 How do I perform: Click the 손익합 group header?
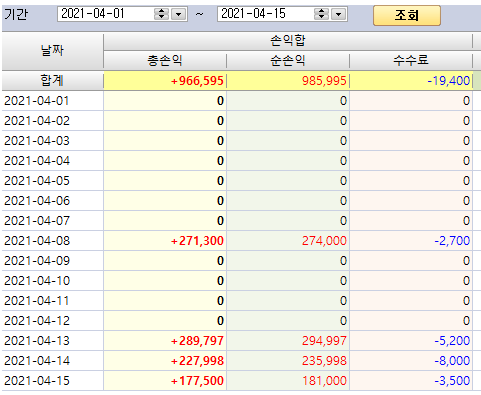[x=288, y=41]
